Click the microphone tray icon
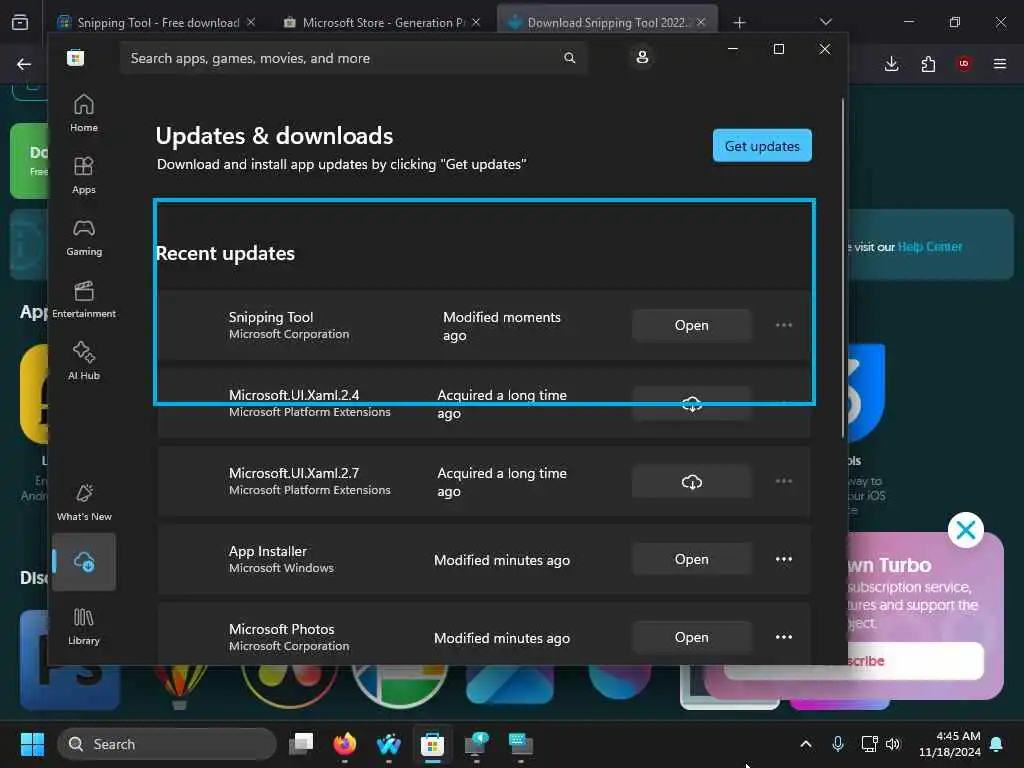The image size is (1024, 768). [838, 744]
